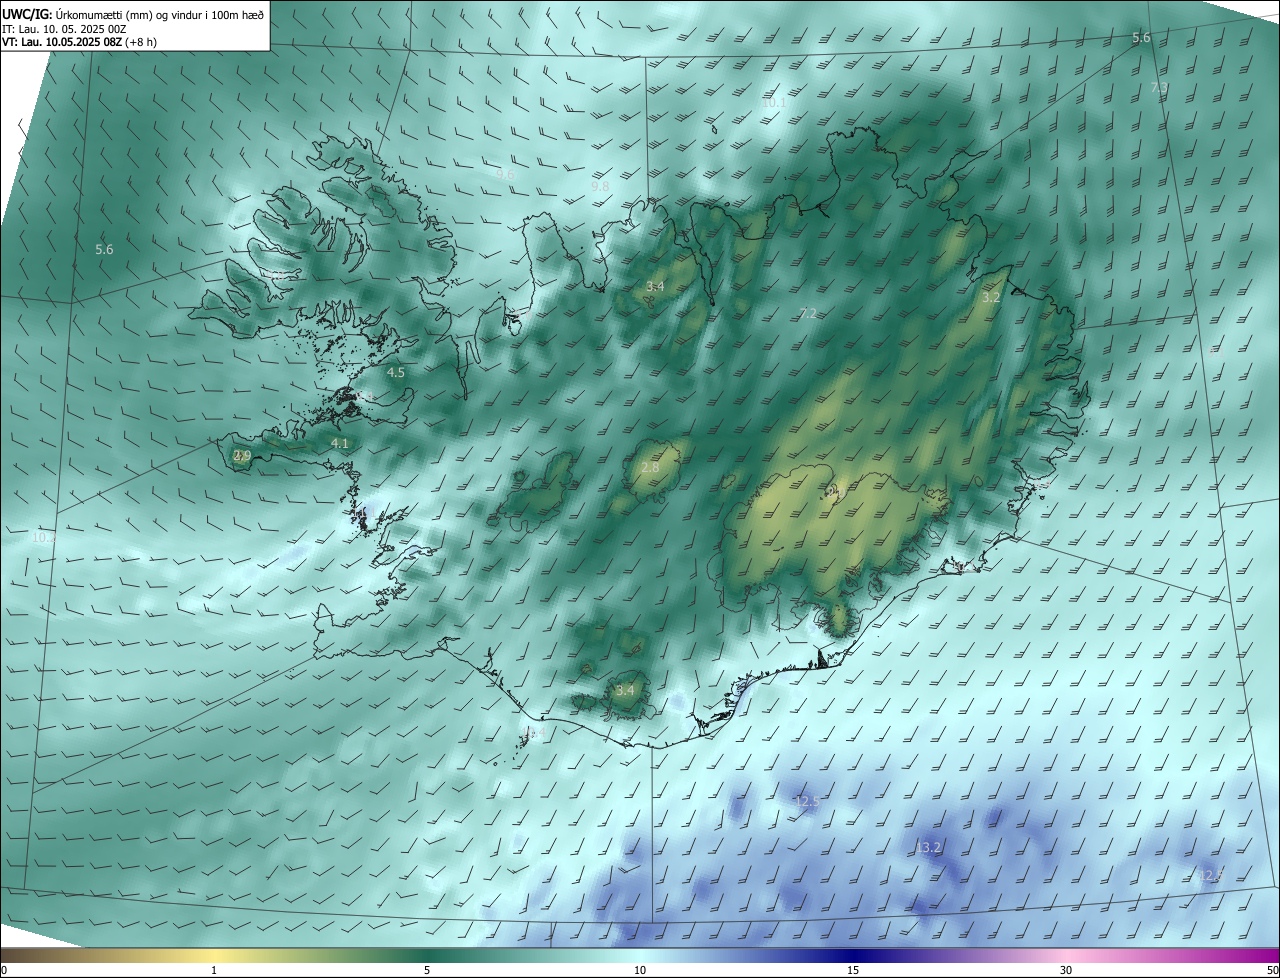The image size is (1280, 978).
Task: Click the 9.8 value label
Action: 600,187
